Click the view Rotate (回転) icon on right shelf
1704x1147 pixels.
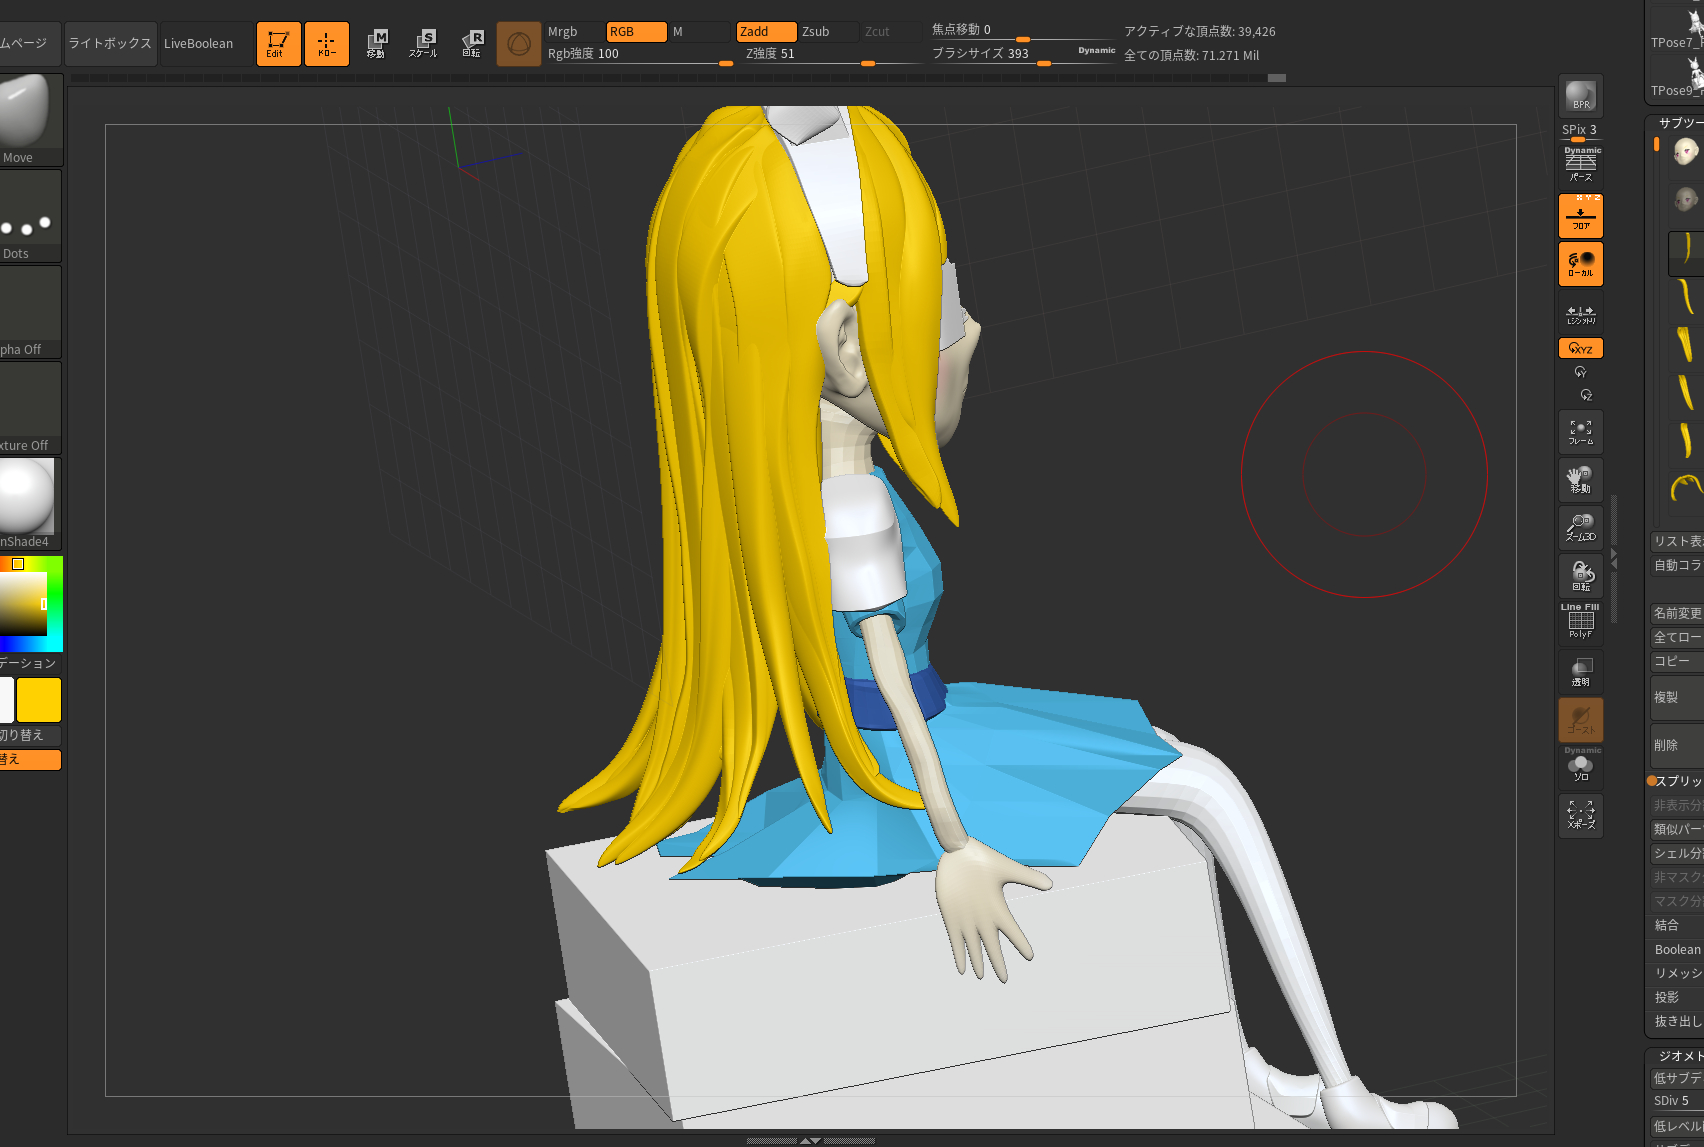coord(1581,576)
